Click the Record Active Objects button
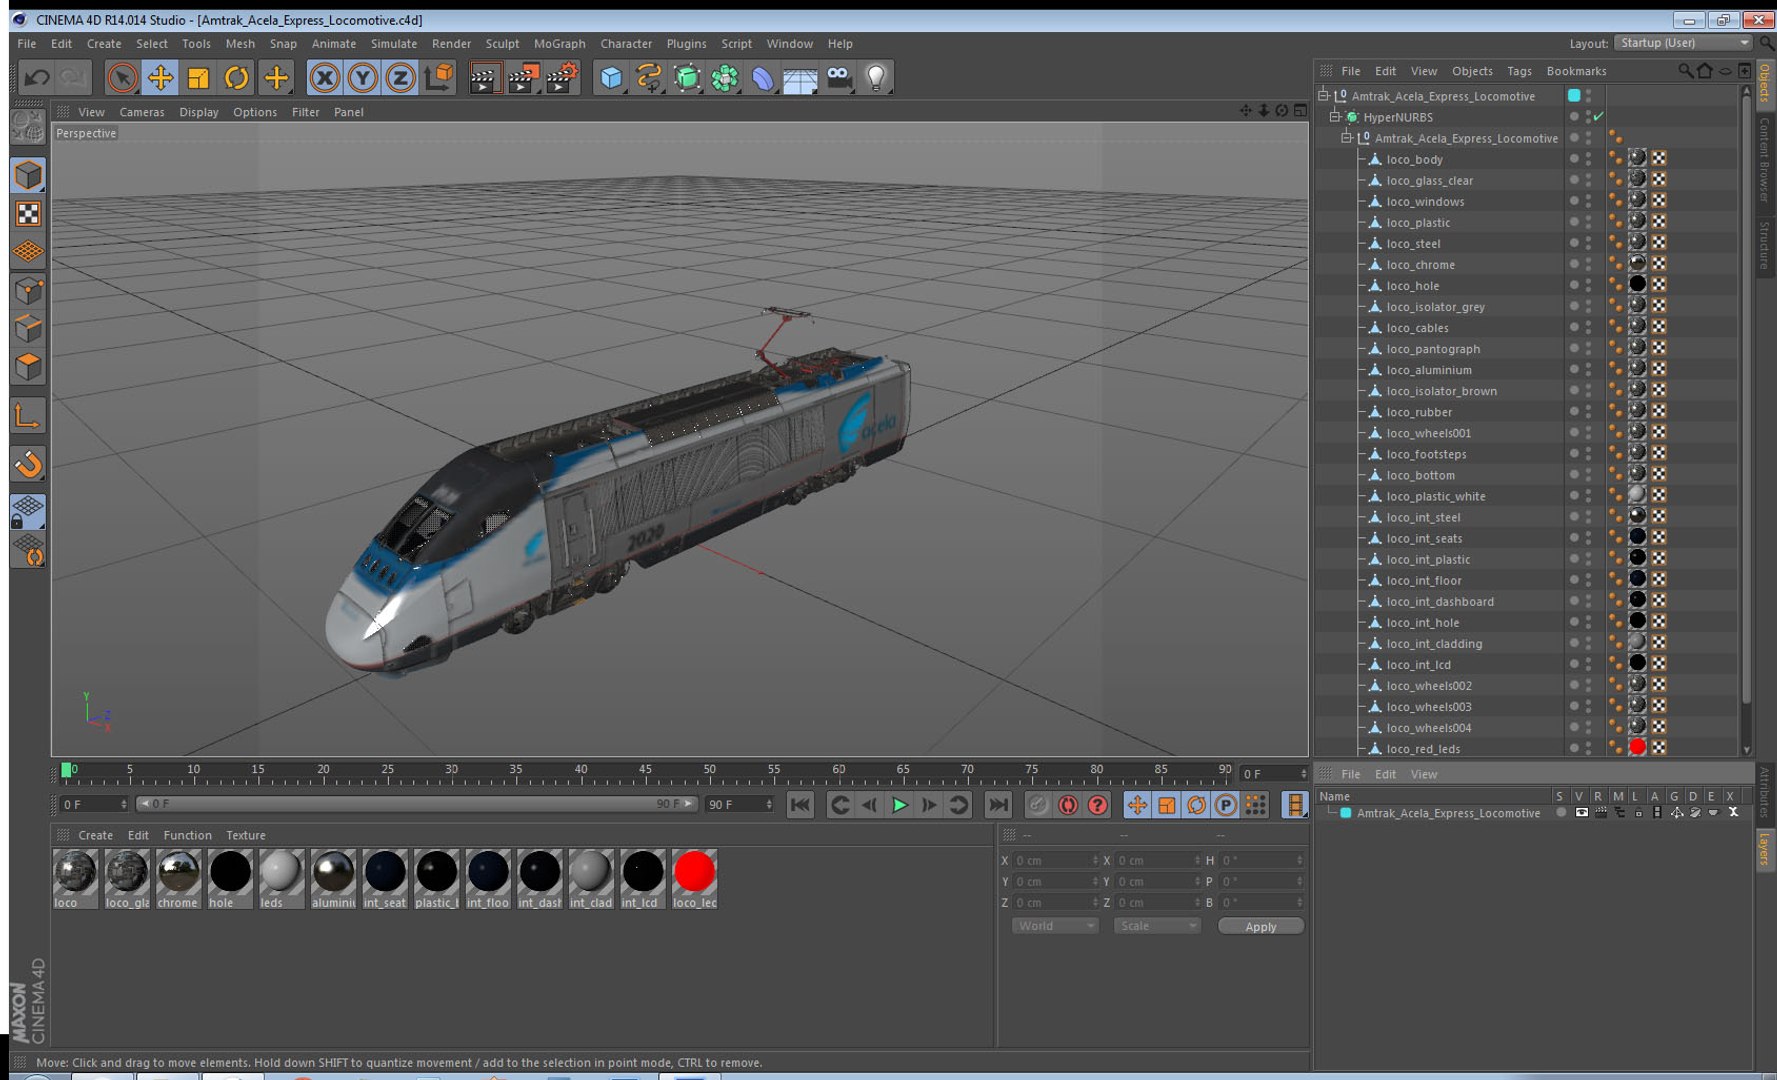 tap(1038, 805)
